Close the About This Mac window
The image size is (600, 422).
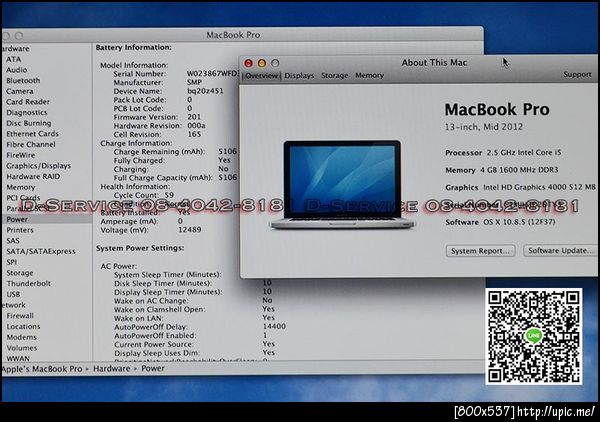pyautogui.click(x=248, y=63)
